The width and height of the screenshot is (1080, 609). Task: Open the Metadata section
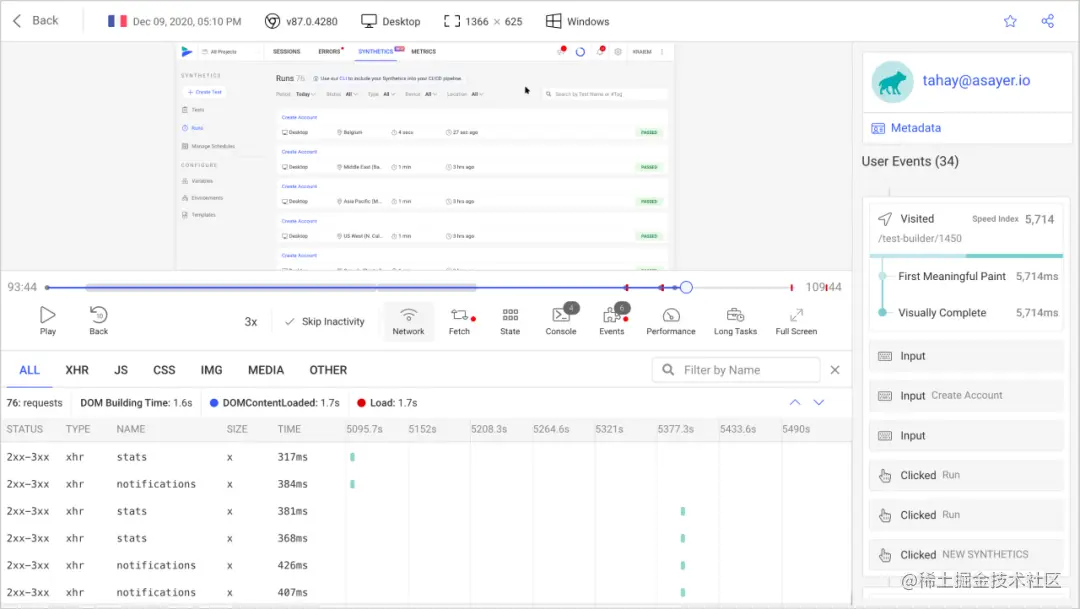[x=906, y=128]
